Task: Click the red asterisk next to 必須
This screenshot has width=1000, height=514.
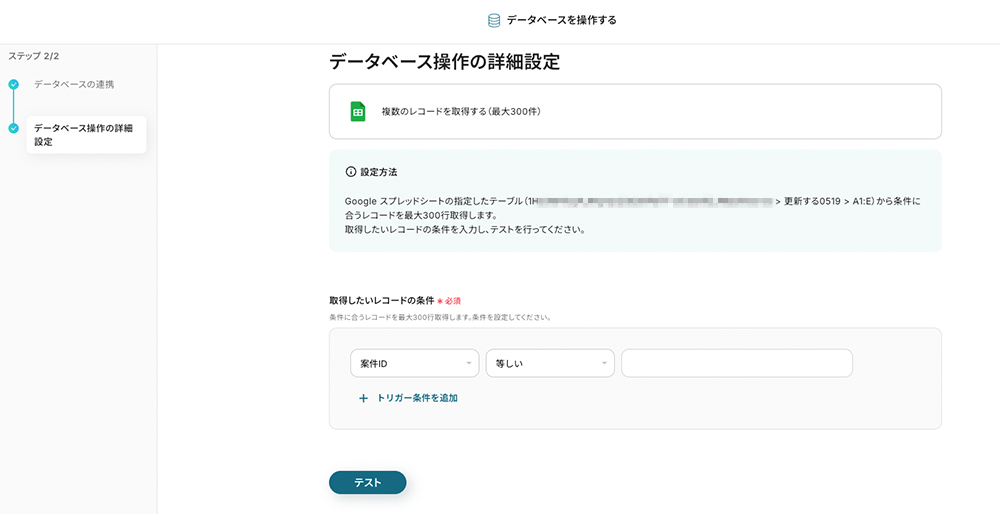Action: pyautogui.click(x=440, y=301)
